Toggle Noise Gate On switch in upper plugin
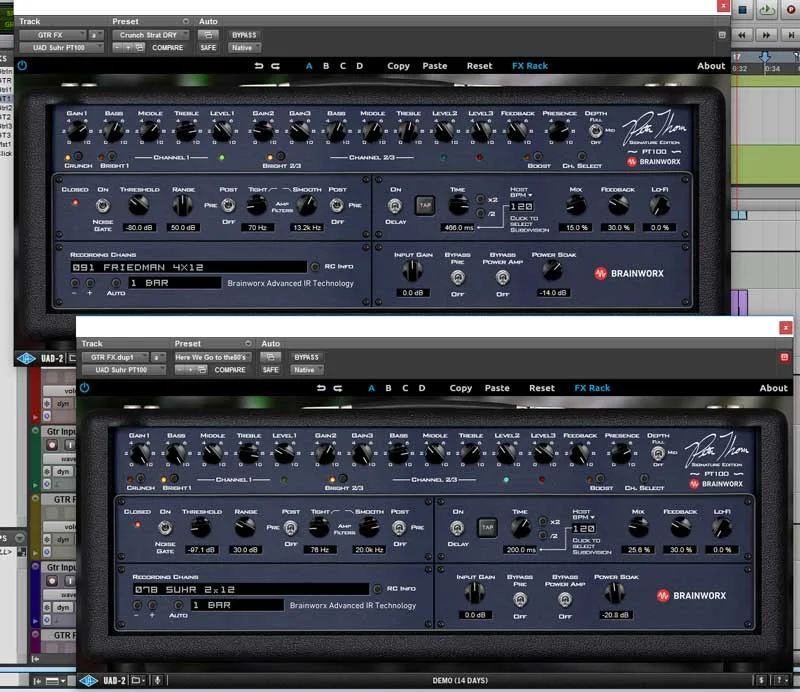 point(103,206)
